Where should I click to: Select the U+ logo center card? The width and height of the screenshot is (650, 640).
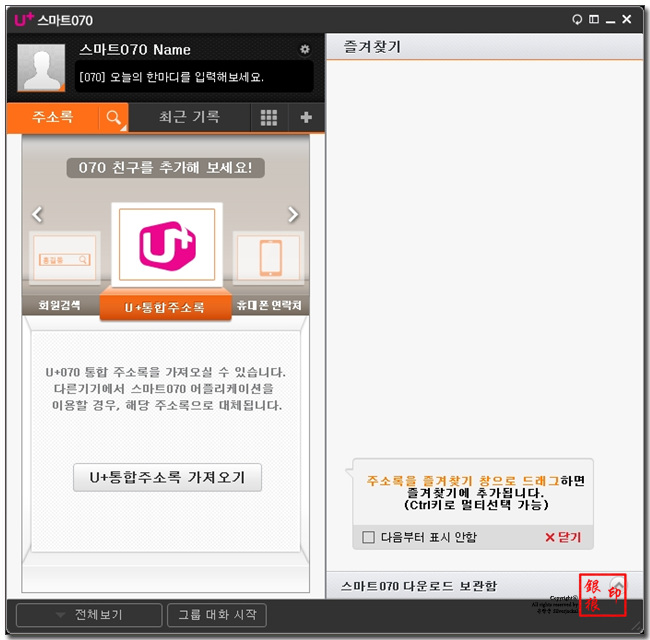click(x=167, y=245)
